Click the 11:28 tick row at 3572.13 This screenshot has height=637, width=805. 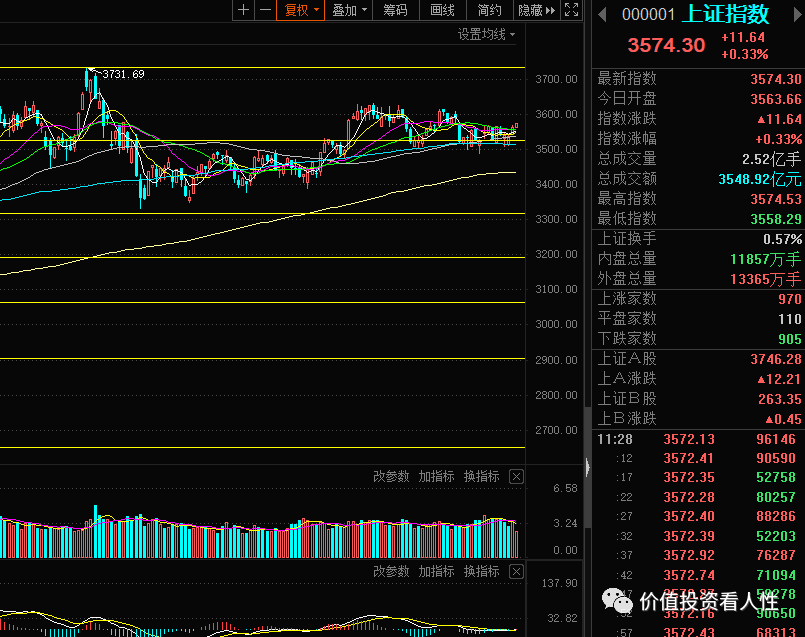[699, 439]
